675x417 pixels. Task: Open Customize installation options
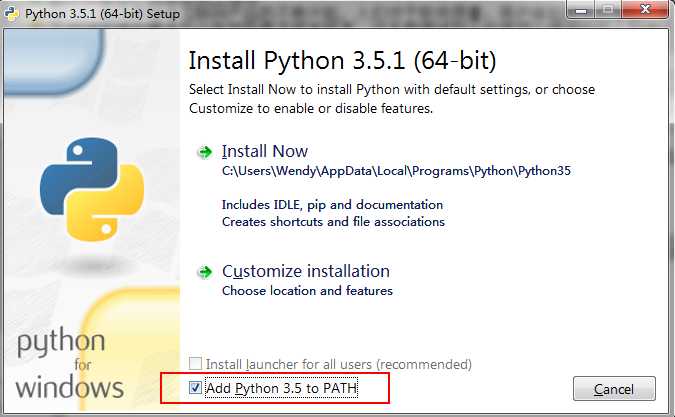click(306, 272)
